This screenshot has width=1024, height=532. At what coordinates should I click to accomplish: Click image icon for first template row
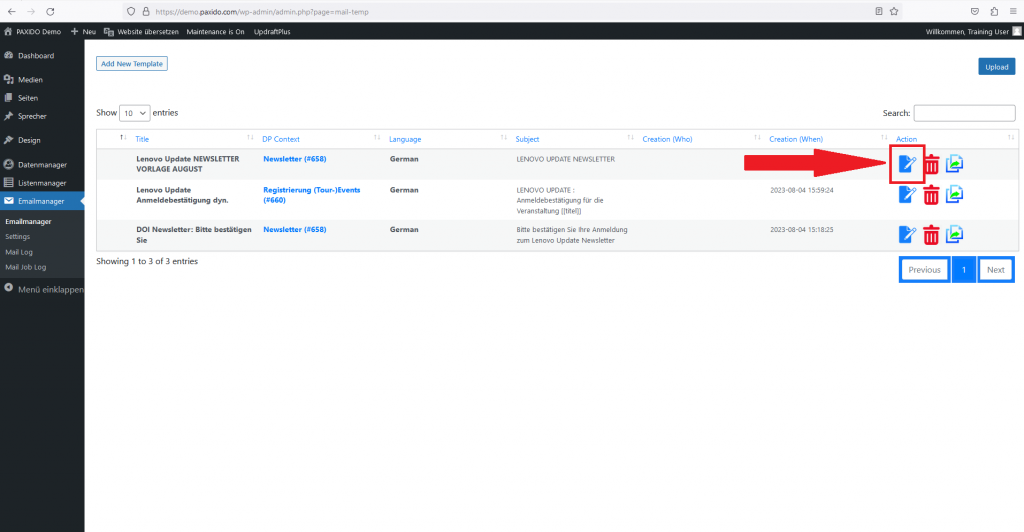(x=955, y=164)
